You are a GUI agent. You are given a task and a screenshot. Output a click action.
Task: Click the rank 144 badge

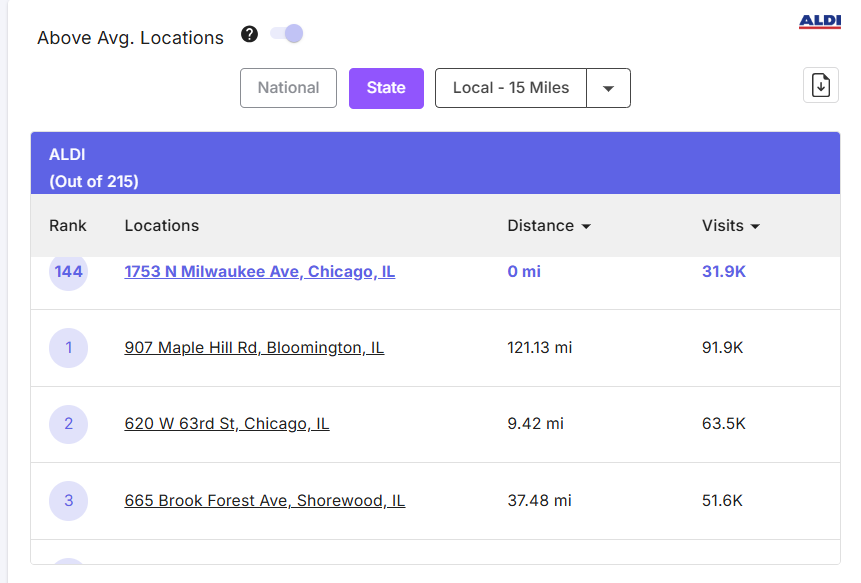pyautogui.click(x=69, y=271)
